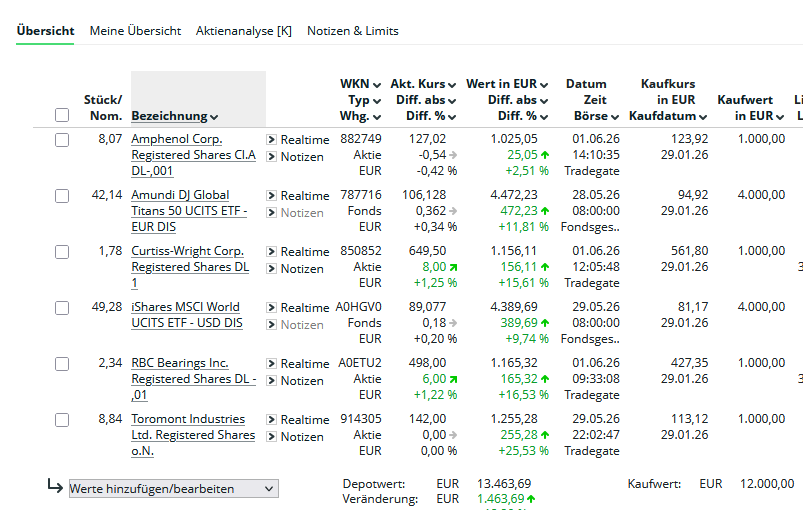The width and height of the screenshot is (803, 510).
Task: Open Realtime arrow icon for Toromont Industries
Action: point(271,419)
